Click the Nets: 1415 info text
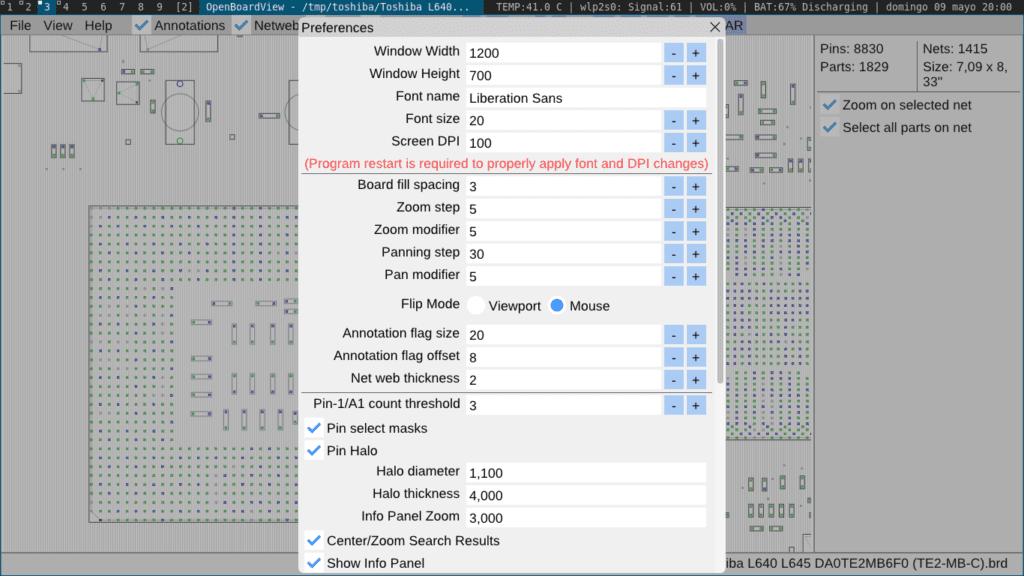 click(955, 49)
